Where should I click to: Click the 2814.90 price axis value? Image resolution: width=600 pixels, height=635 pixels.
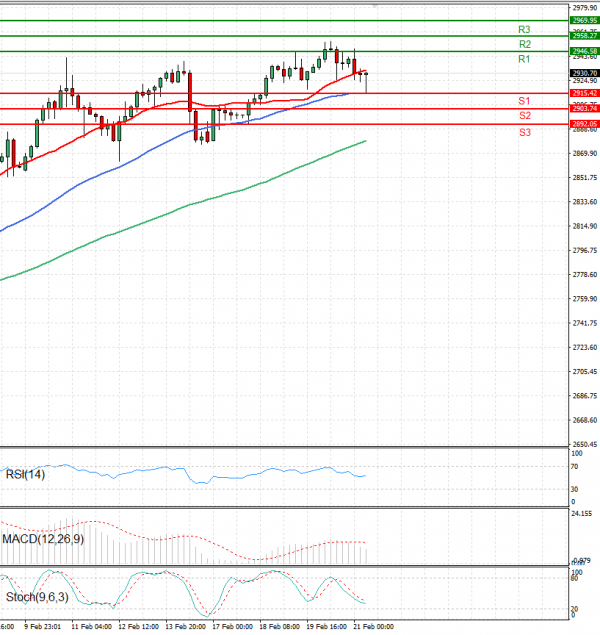[585, 226]
